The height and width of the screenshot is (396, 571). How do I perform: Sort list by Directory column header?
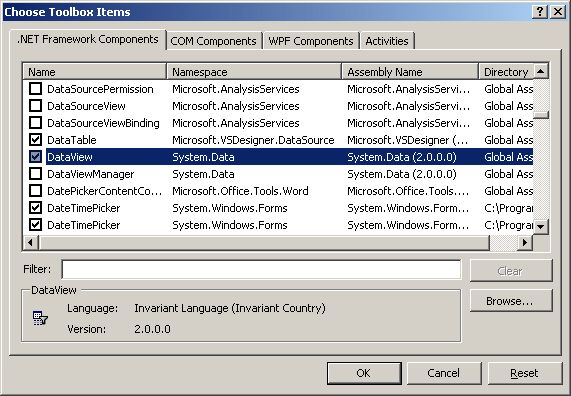pos(506,72)
